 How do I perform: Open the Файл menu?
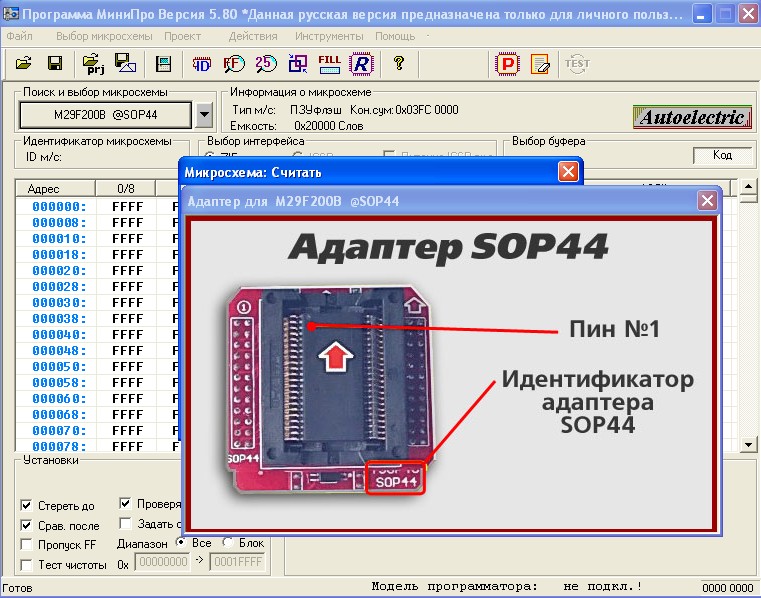[x=19, y=36]
